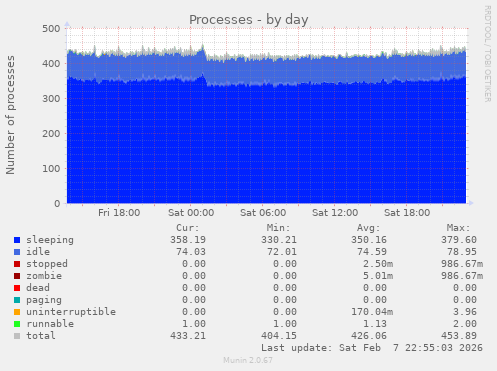Image resolution: width=497 pixels, height=371 pixels.
Task: Select the 'idle' legend label
Action: point(38,252)
